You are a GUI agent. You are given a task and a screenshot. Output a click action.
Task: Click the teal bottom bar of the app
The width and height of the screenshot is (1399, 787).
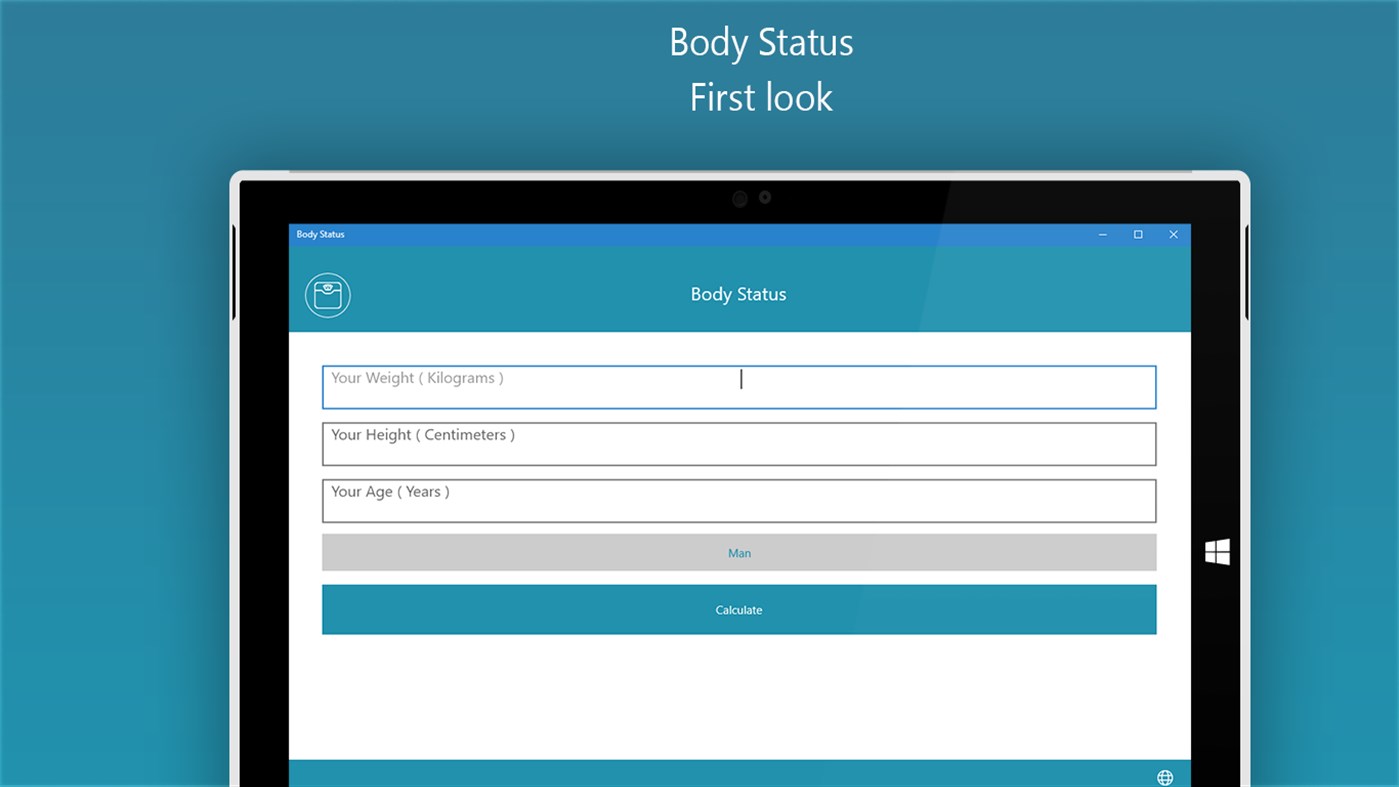[x=700, y=773]
